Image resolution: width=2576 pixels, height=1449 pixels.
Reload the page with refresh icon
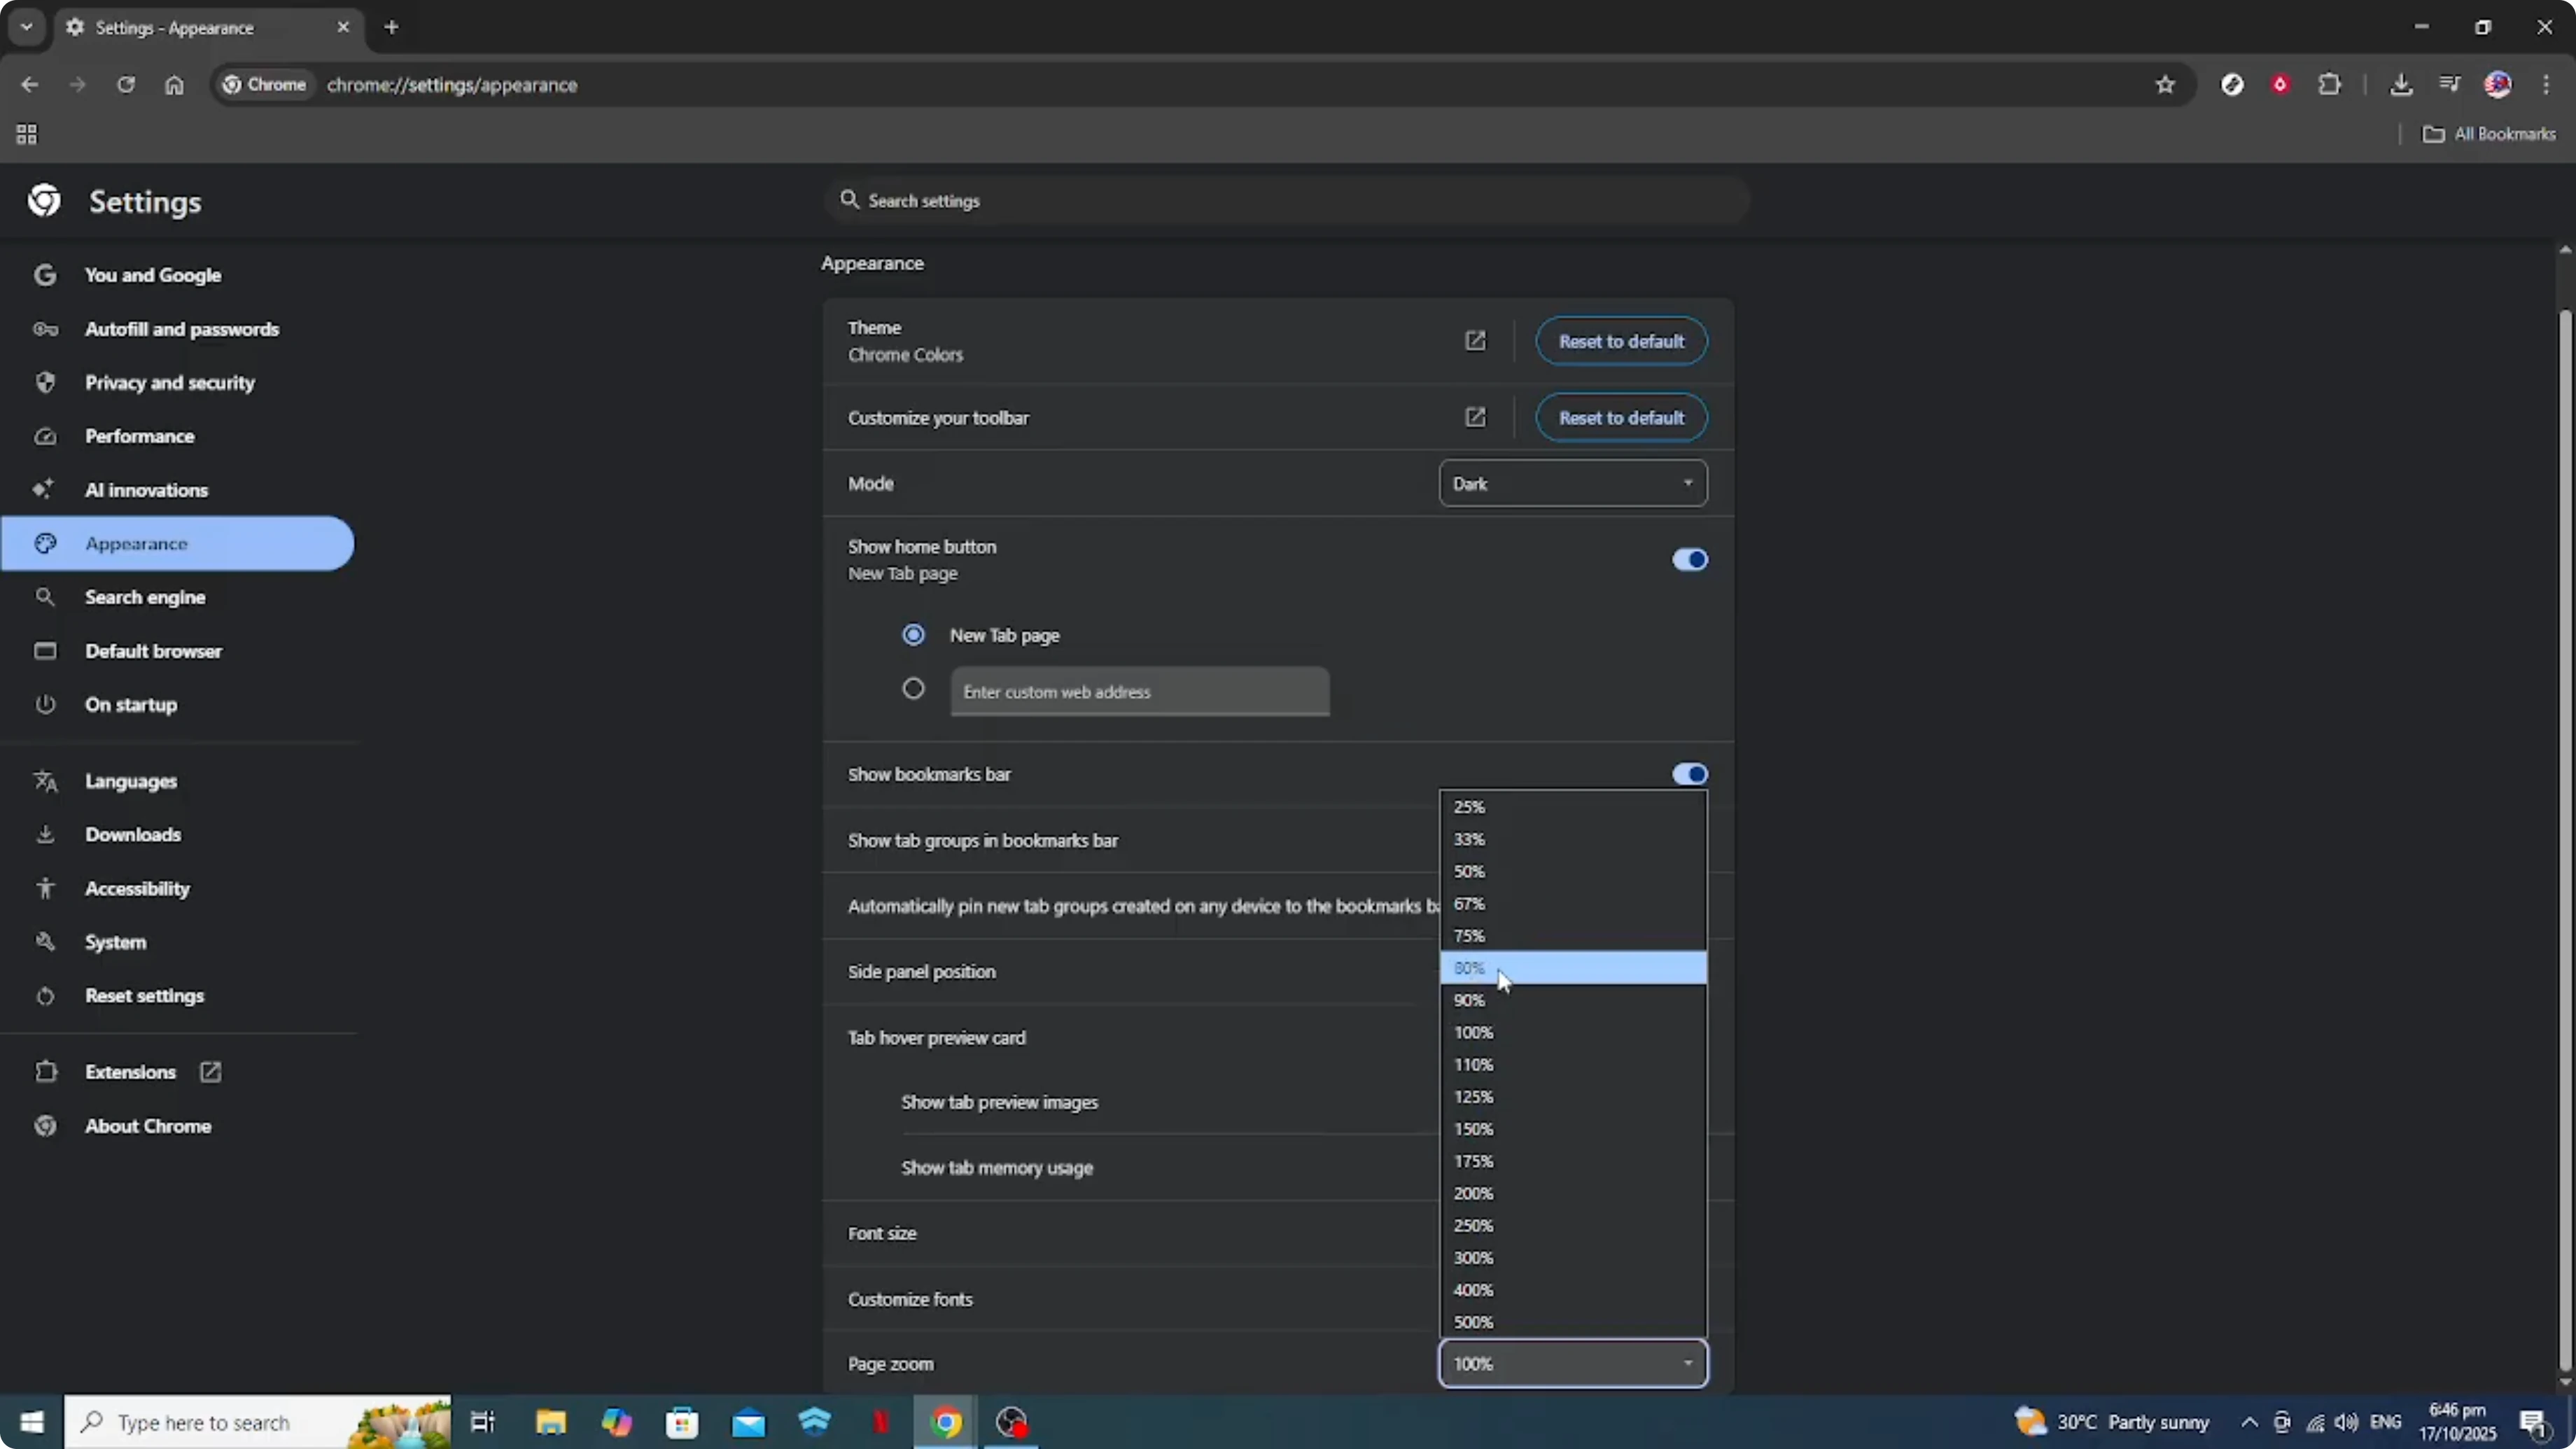[126, 85]
